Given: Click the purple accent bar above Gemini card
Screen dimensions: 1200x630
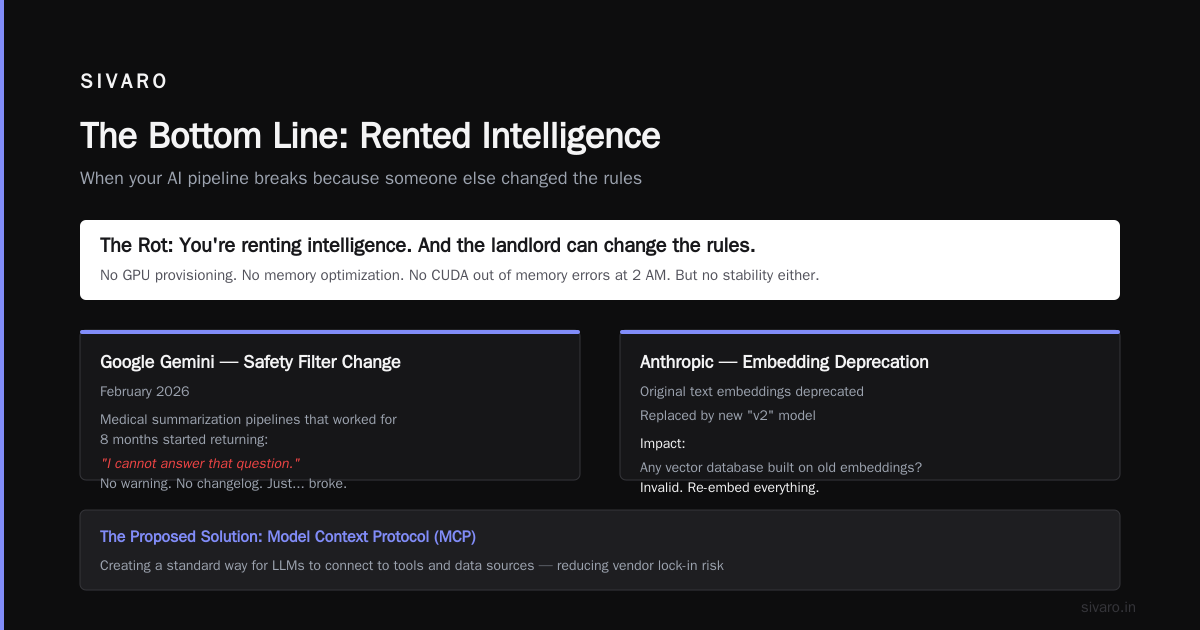Looking at the screenshot, I should [330, 332].
